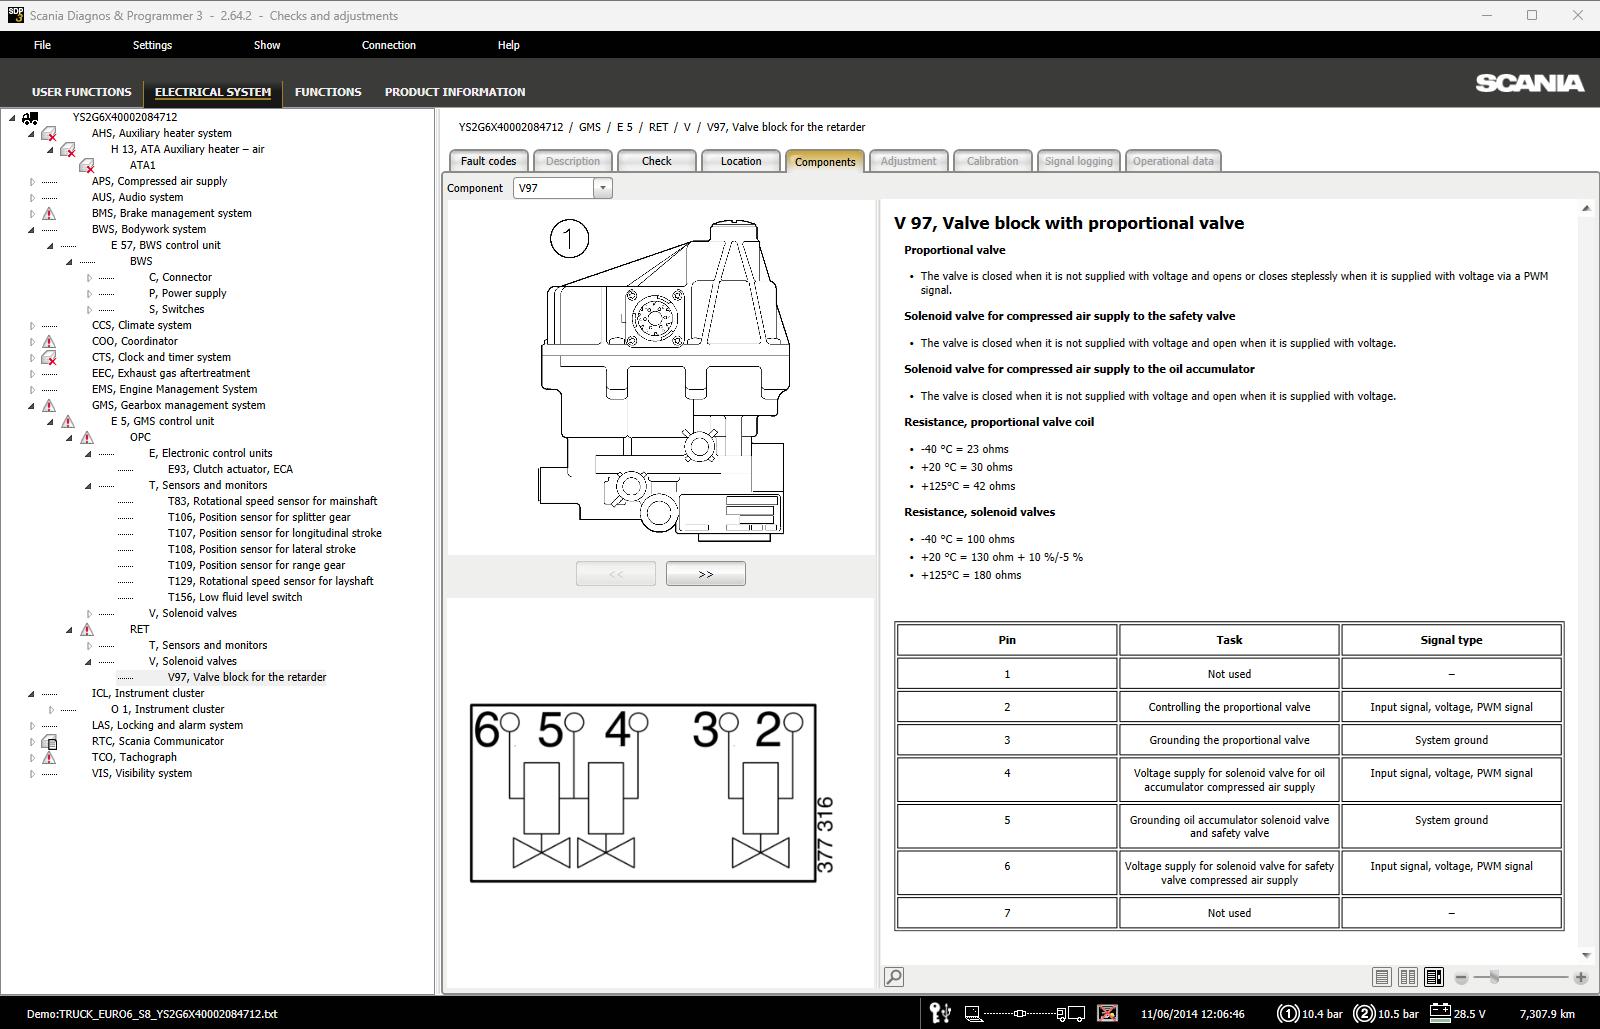
Task: Open the Component V97 dropdown
Action: [x=602, y=188]
